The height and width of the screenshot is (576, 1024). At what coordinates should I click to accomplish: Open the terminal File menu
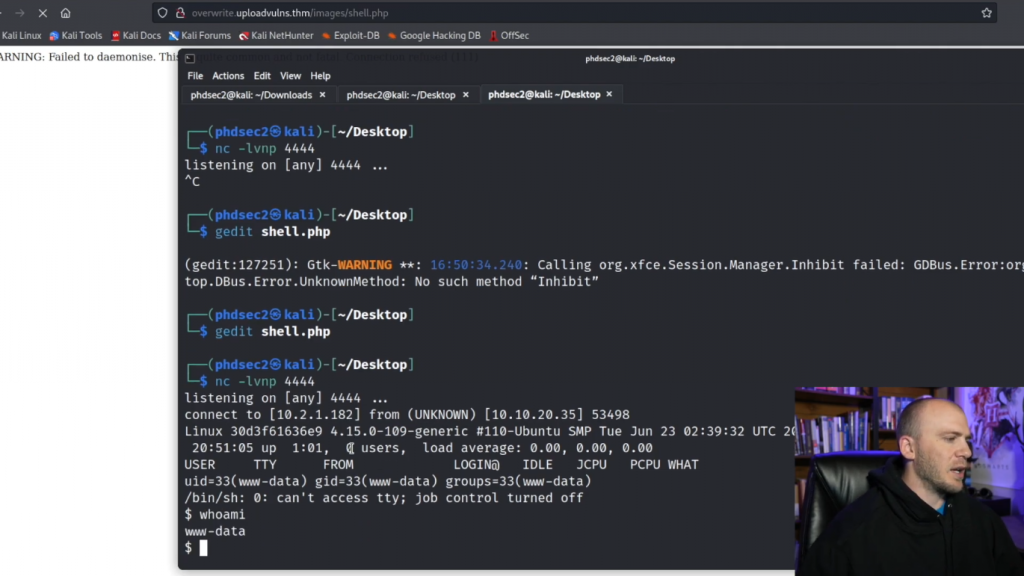click(195, 76)
